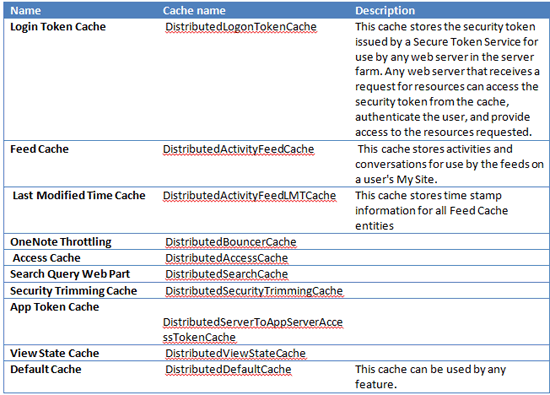Click the description starting 'This cache stores the security token'
This screenshot has width=550, height=395.
pos(447,79)
